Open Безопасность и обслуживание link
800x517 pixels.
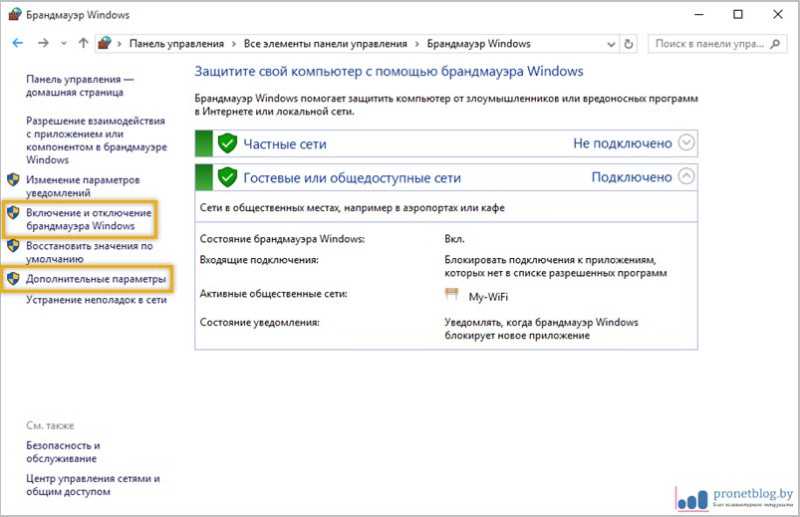[63, 452]
